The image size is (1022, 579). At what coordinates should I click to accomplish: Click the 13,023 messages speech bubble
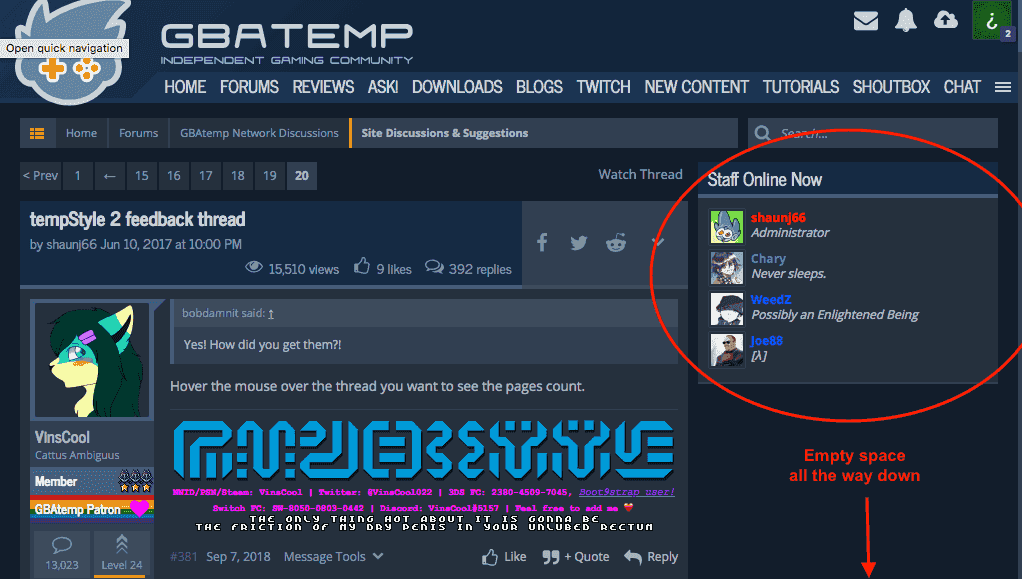click(x=62, y=553)
